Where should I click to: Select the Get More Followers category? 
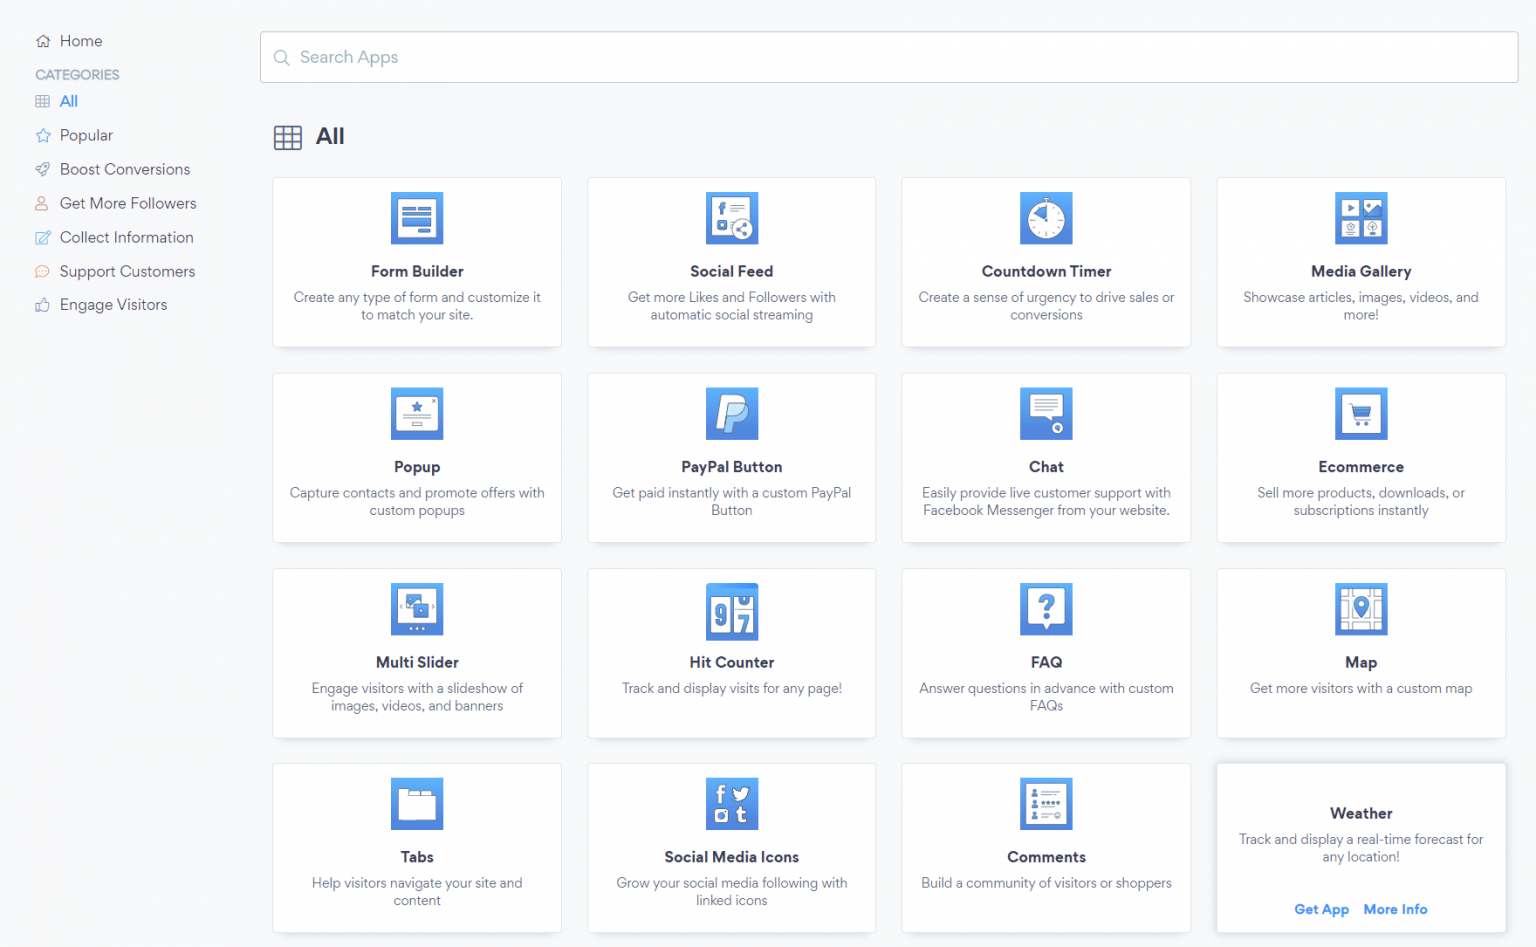pyautogui.click(x=128, y=203)
